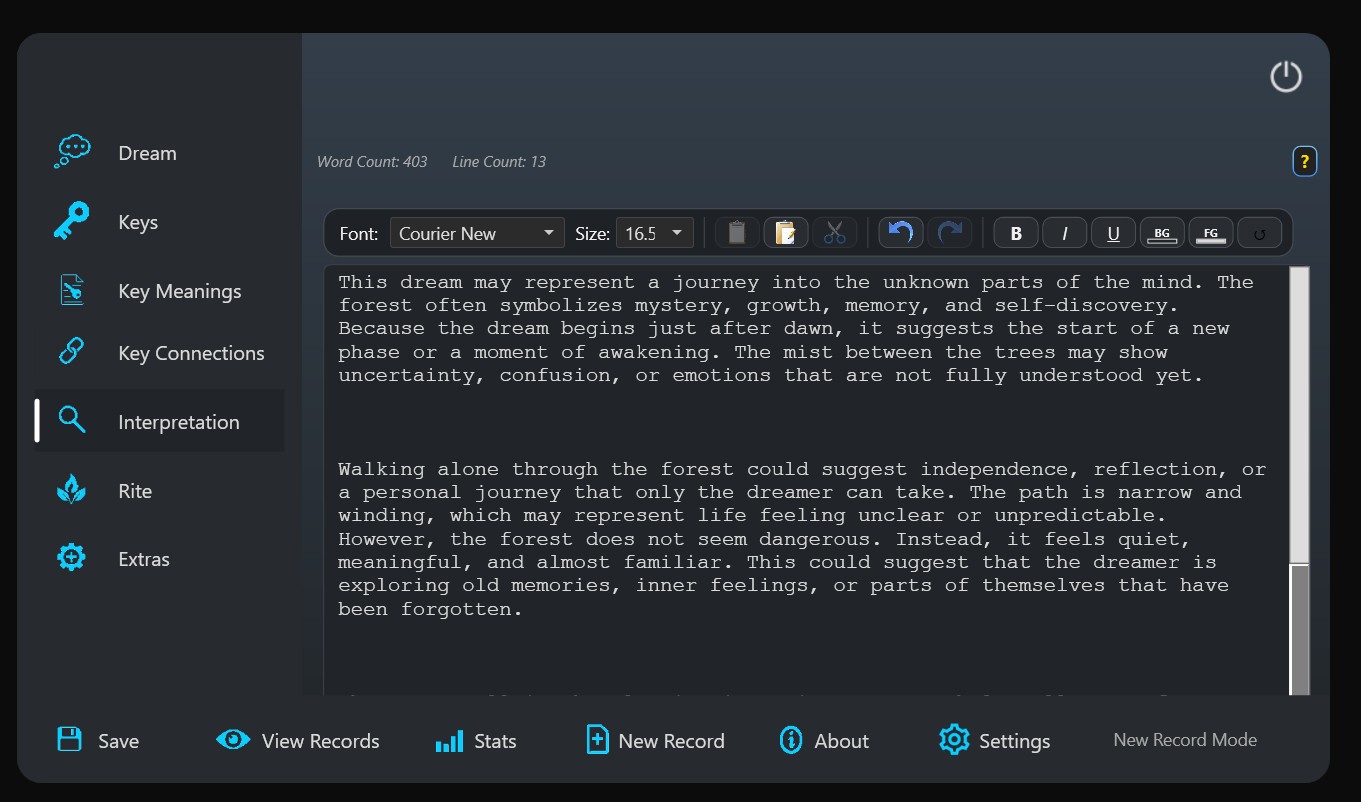Open the Rite section

[159, 491]
